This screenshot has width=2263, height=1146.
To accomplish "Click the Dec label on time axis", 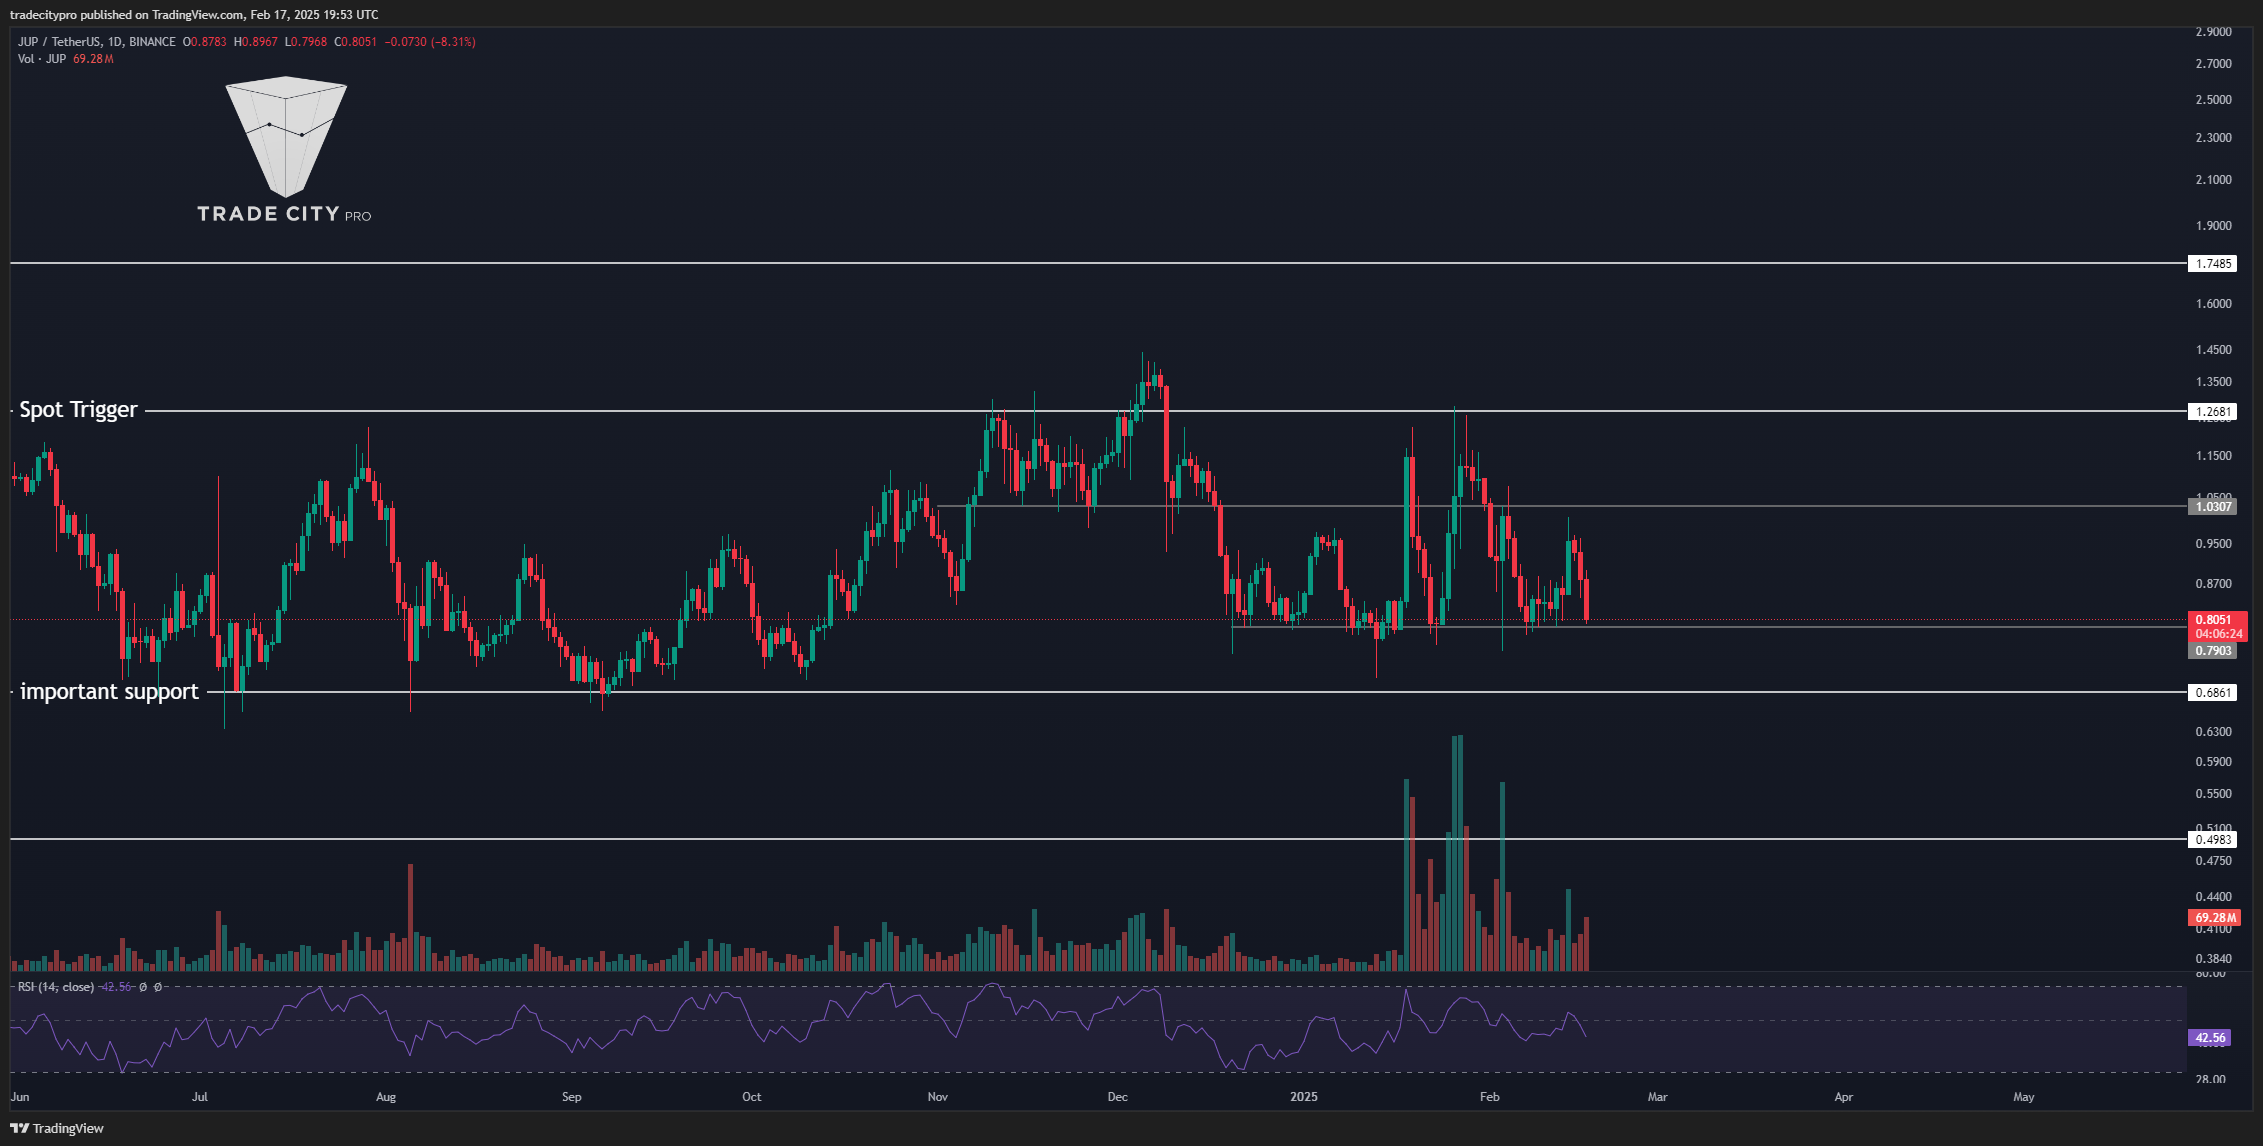I will 1118,1097.
